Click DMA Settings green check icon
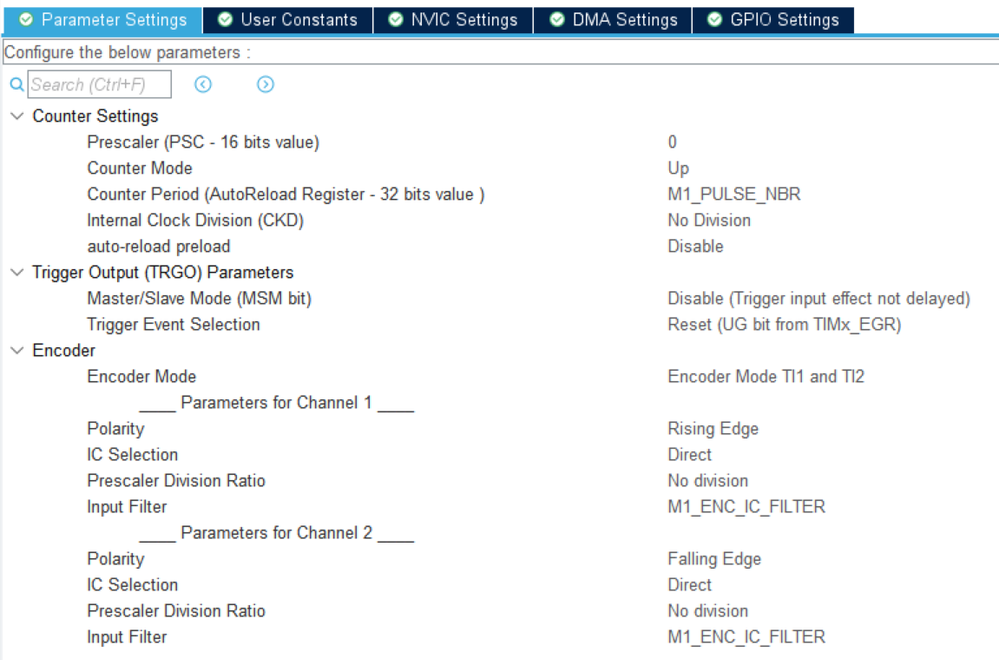The image size is (999, 660). 557,20
